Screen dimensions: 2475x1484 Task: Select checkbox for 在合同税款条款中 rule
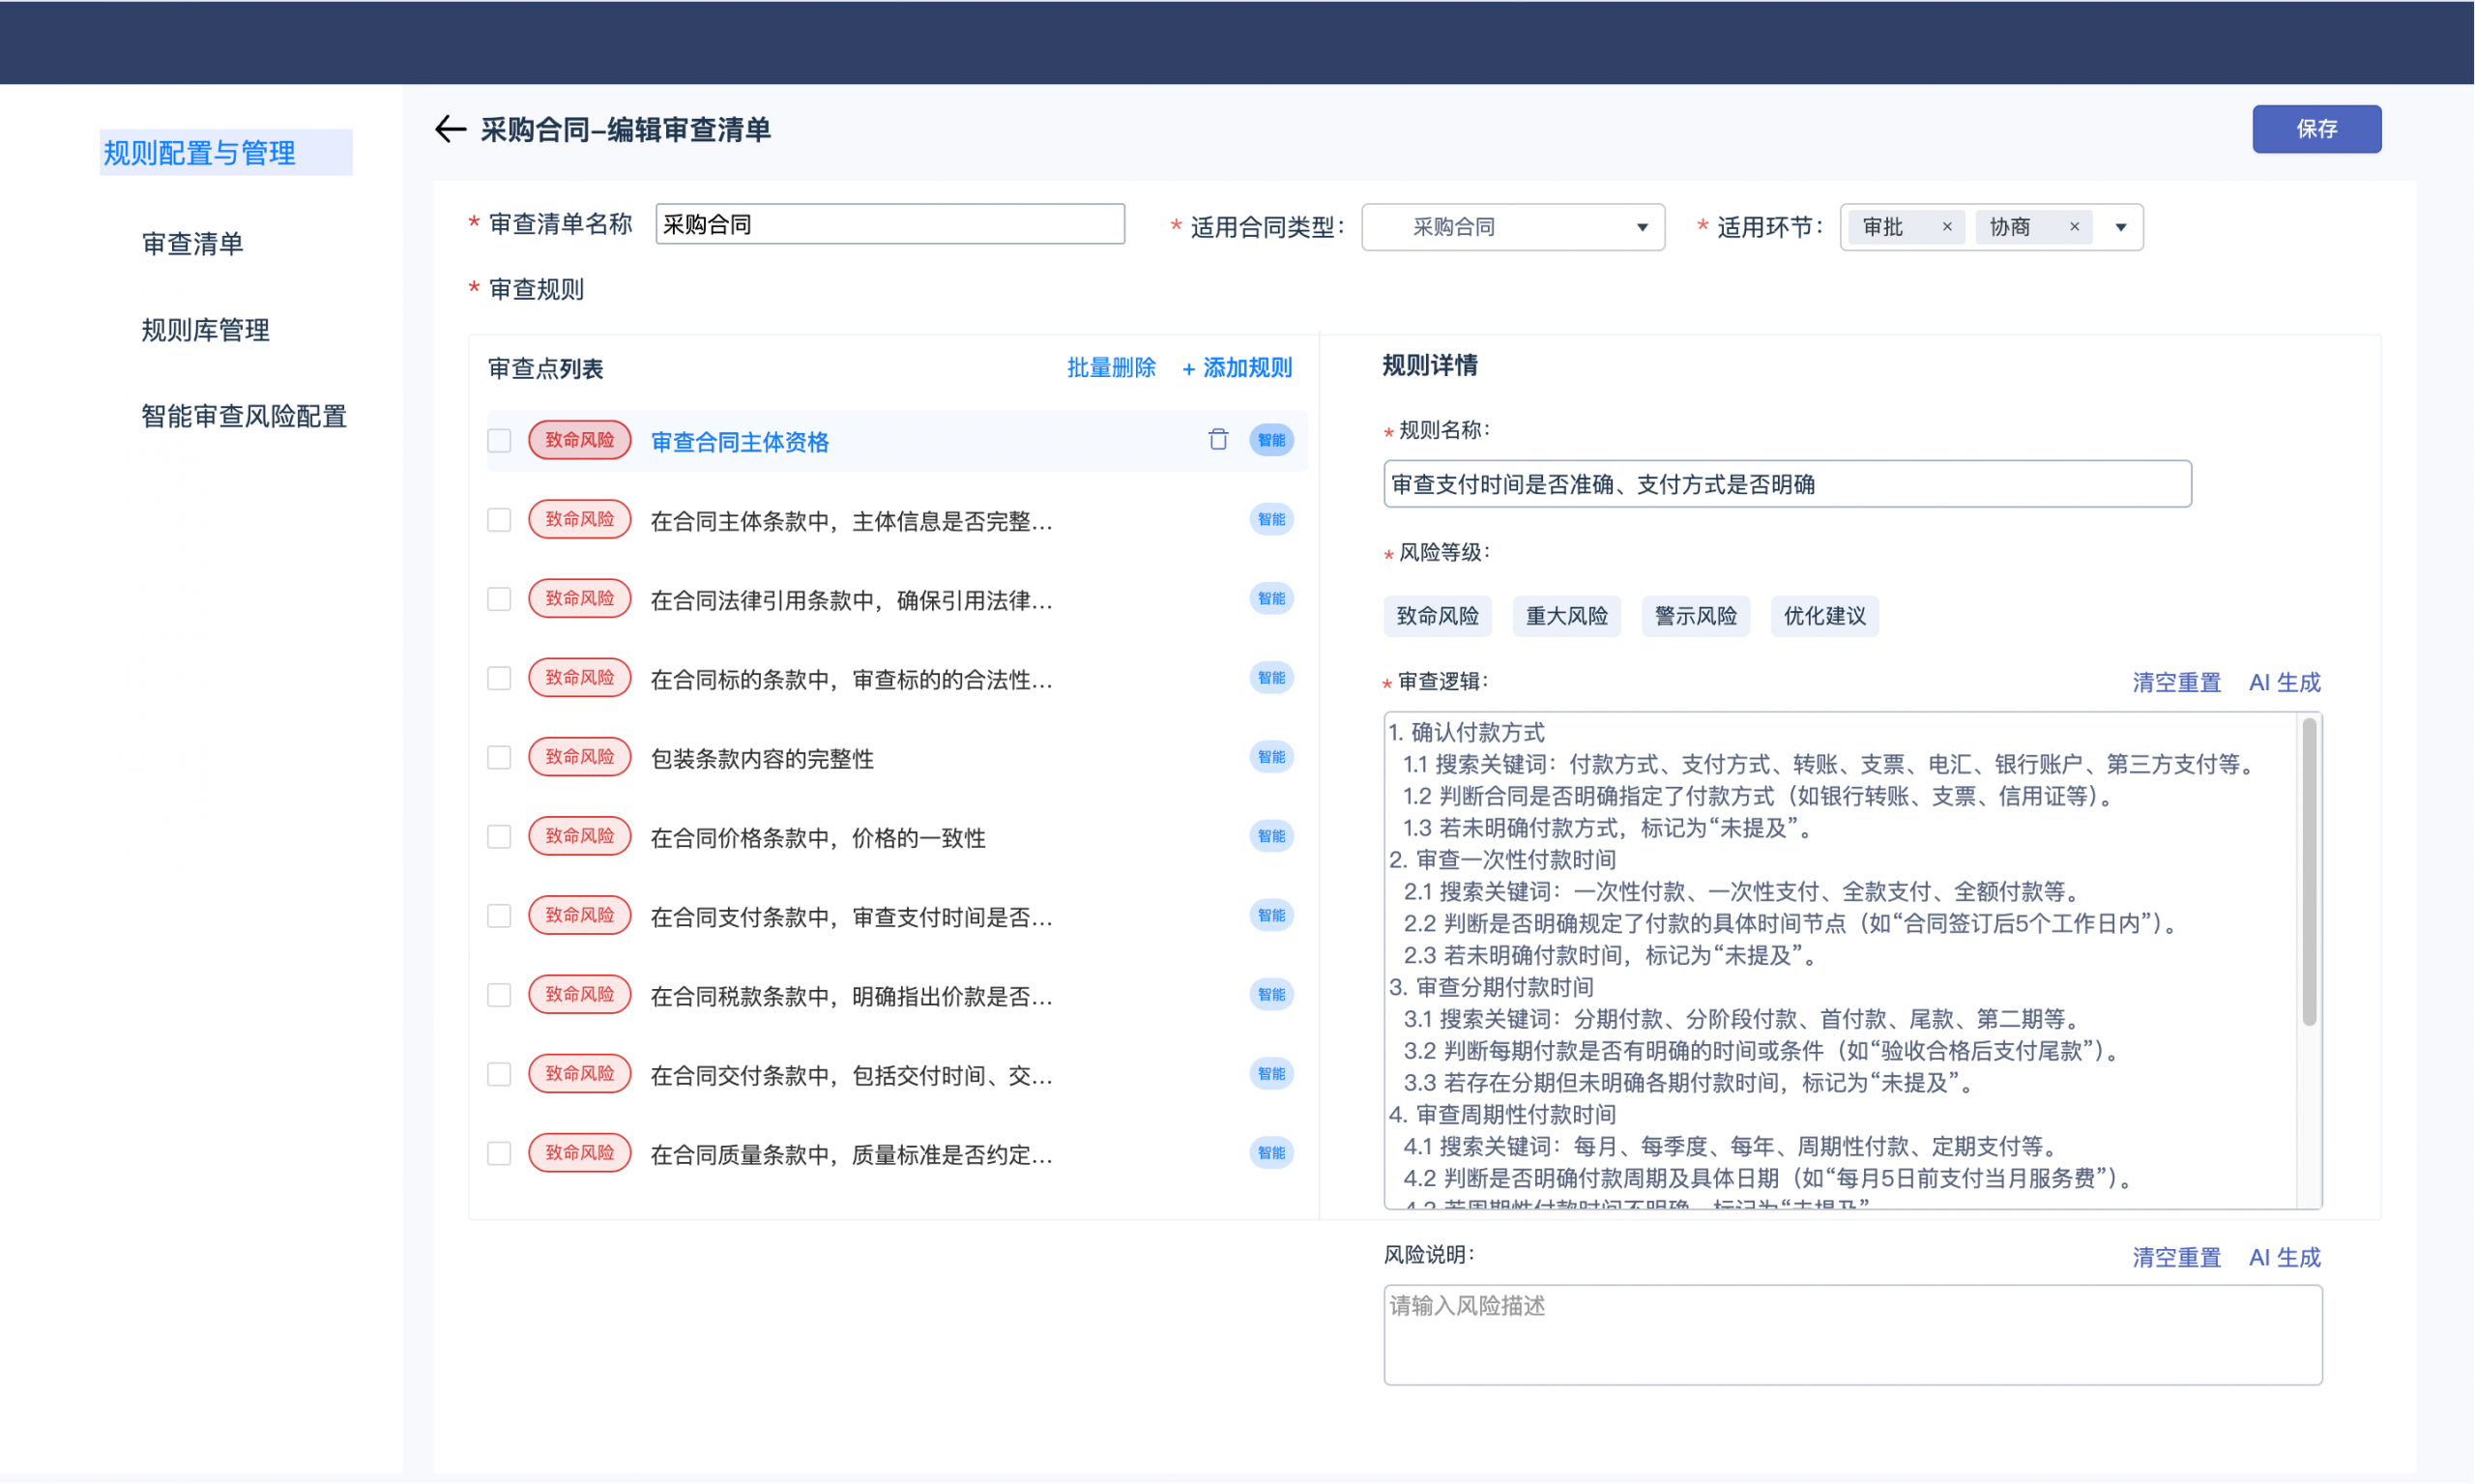coord(499,995)
